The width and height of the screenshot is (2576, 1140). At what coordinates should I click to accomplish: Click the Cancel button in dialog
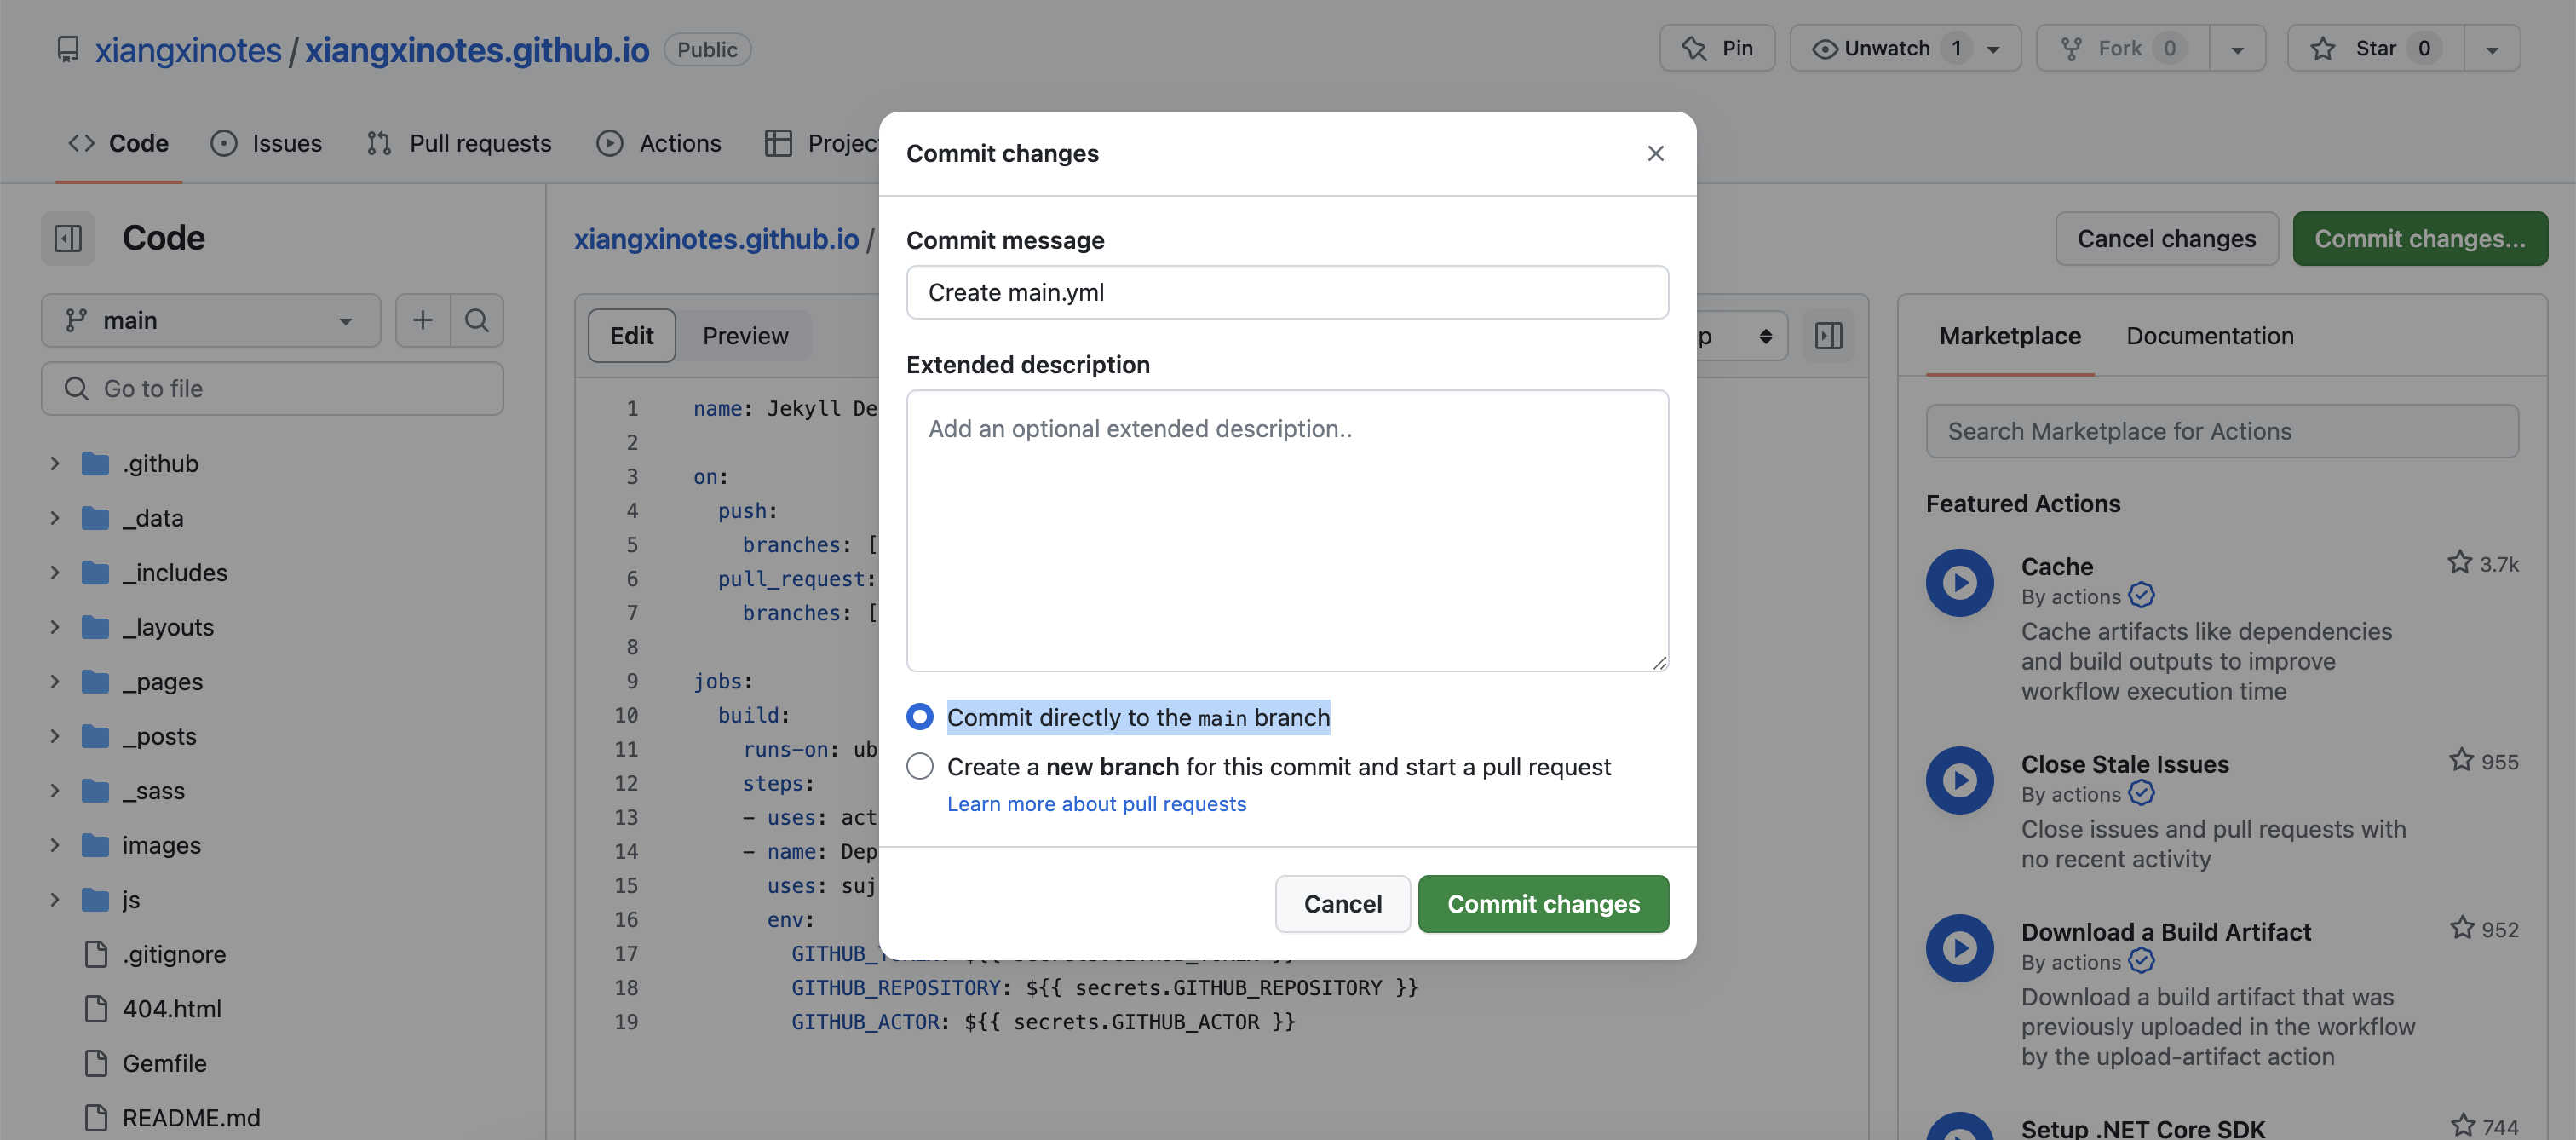pyautogui.click(x=1343, y=903)
